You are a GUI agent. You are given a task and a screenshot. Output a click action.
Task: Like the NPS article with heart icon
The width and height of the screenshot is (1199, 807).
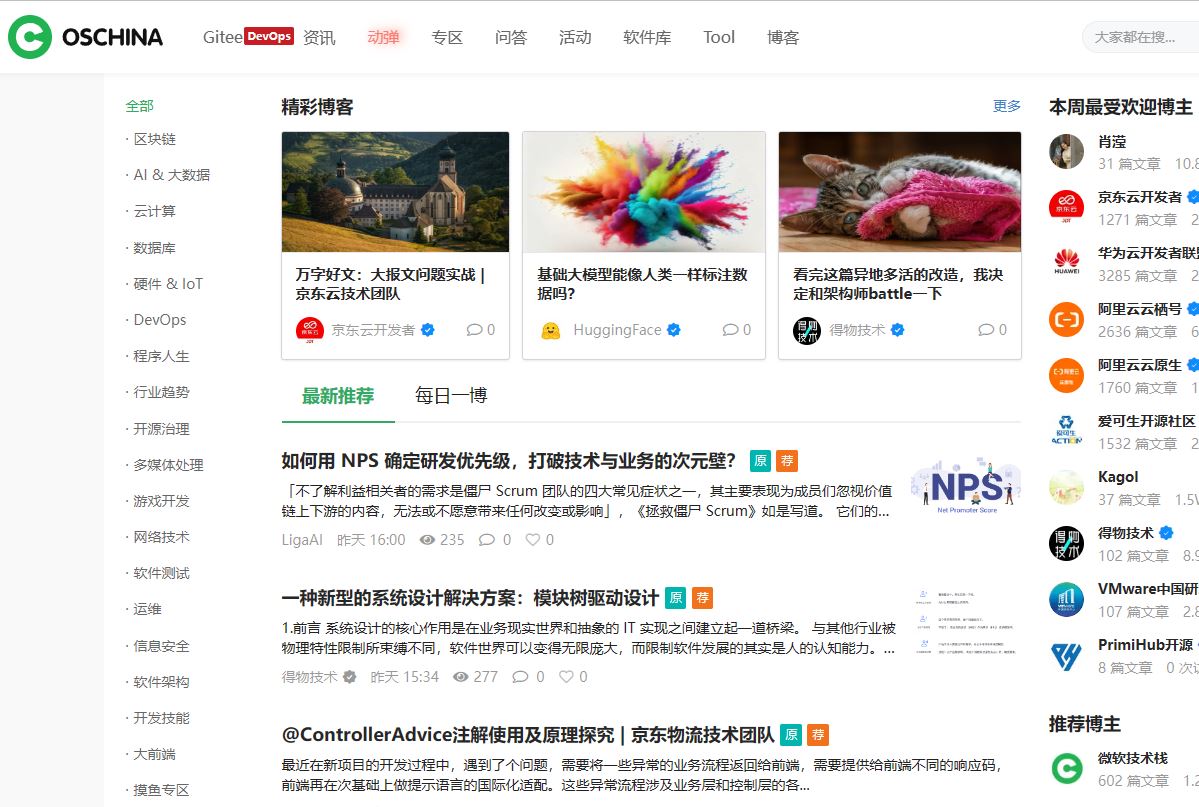pyautogui.click(x=533, y=540)
